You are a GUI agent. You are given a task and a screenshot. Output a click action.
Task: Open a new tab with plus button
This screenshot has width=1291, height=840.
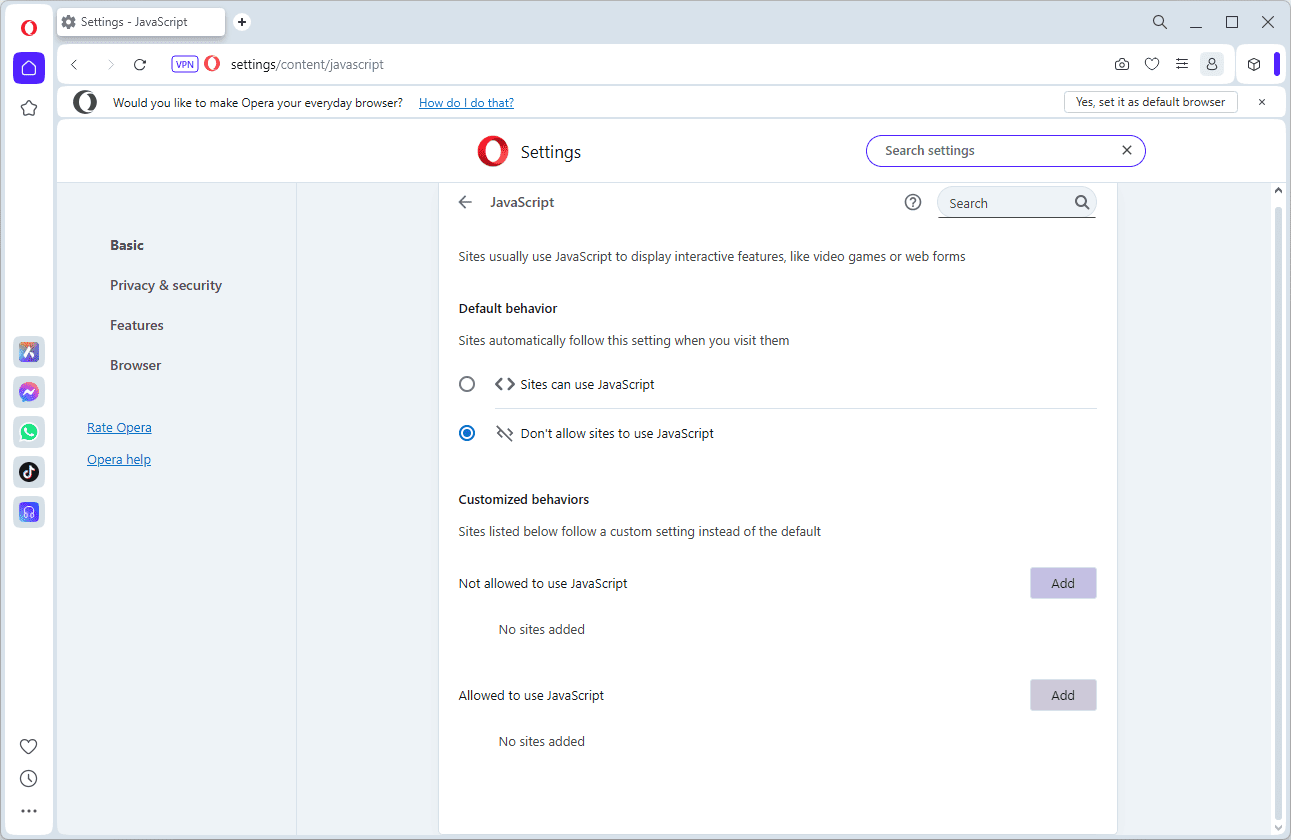[242, 22]
